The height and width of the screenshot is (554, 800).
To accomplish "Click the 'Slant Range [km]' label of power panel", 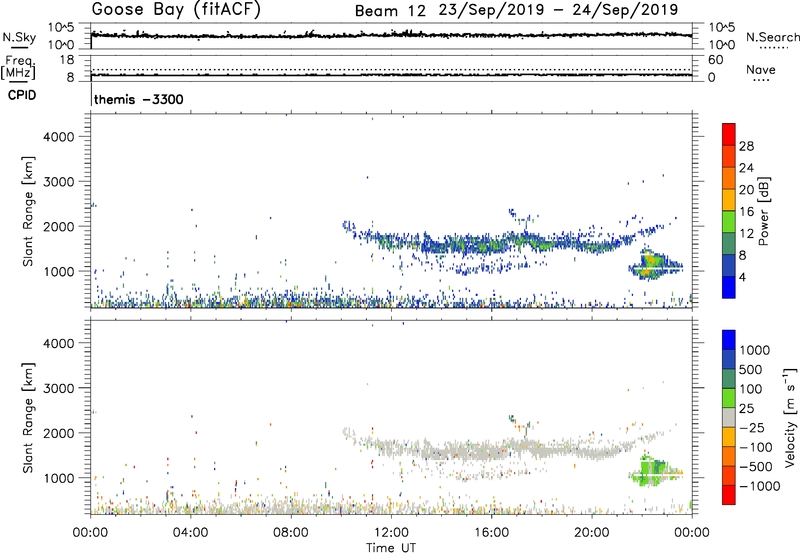I will point(28,211).
